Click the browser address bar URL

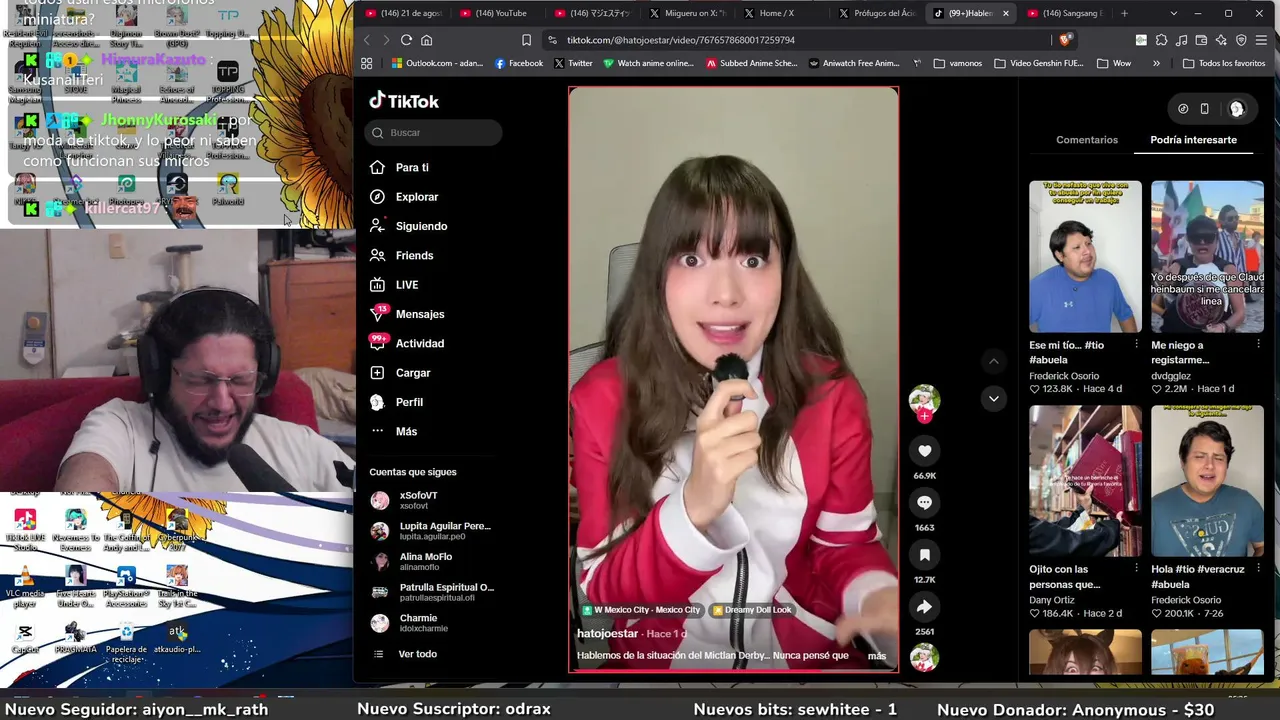pyautogui.click(x=680, y=40)
